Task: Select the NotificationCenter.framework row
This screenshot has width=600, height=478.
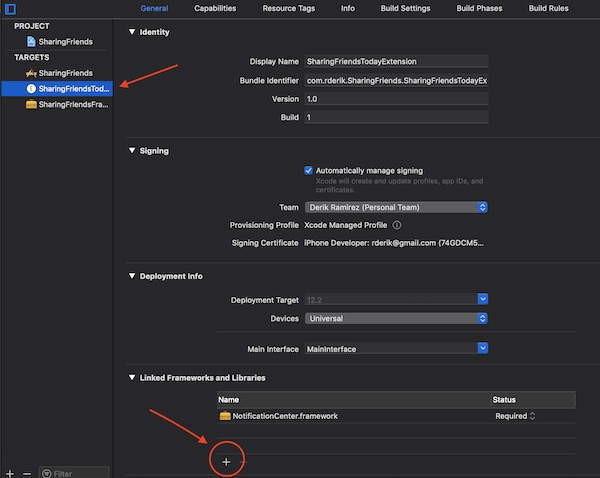Action: coord(396,416)
